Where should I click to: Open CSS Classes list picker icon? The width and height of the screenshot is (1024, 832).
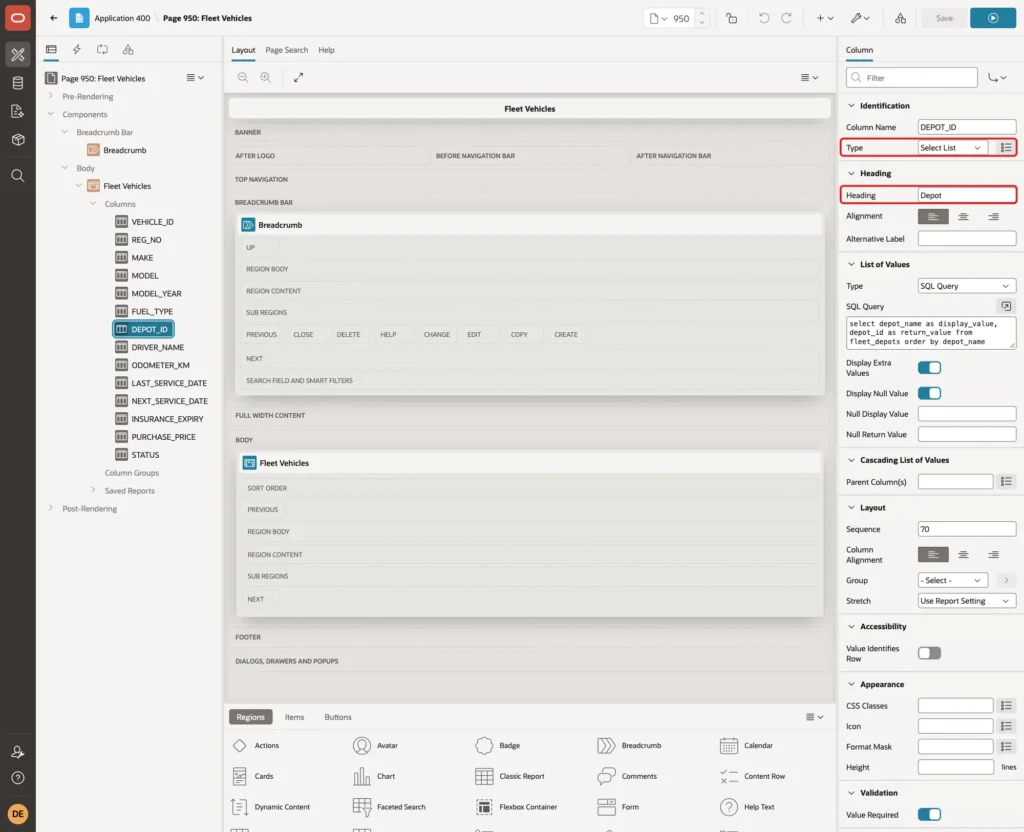coord(1006,706)
